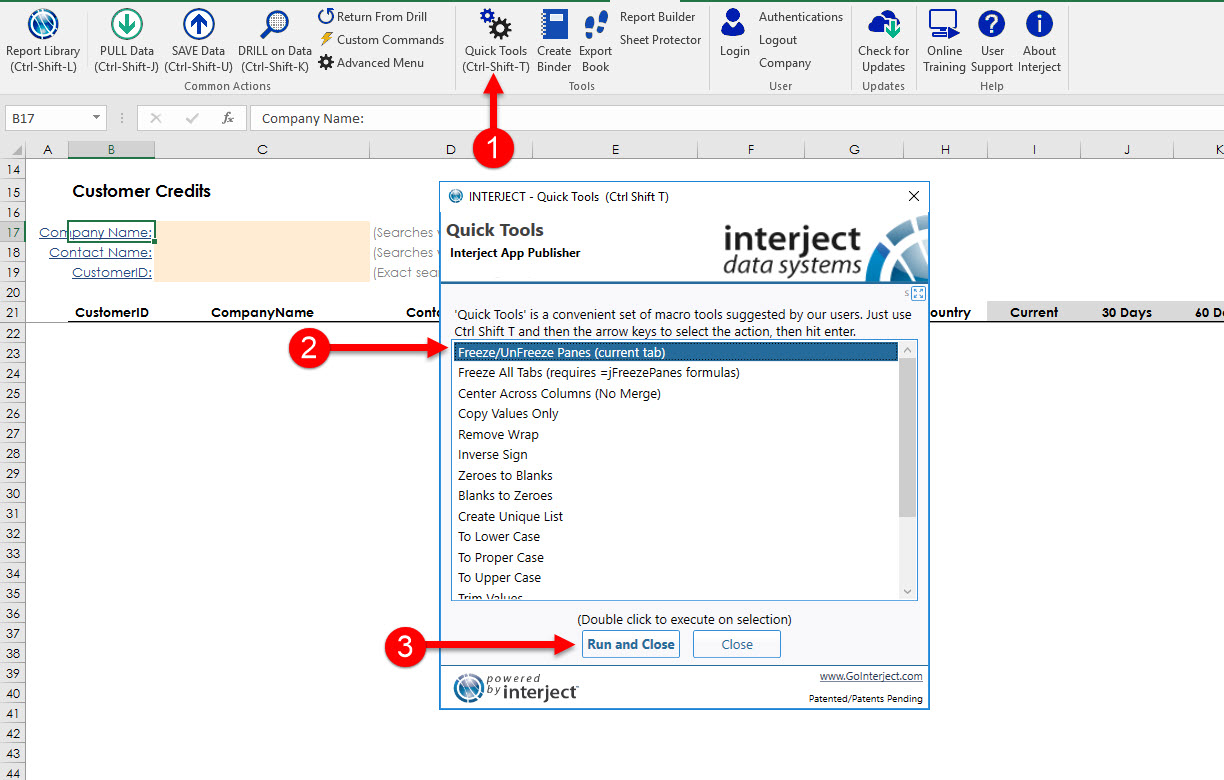Select the Current heading cell
The width and height of the screenshot is (1224, 780).
[1034, 312]
